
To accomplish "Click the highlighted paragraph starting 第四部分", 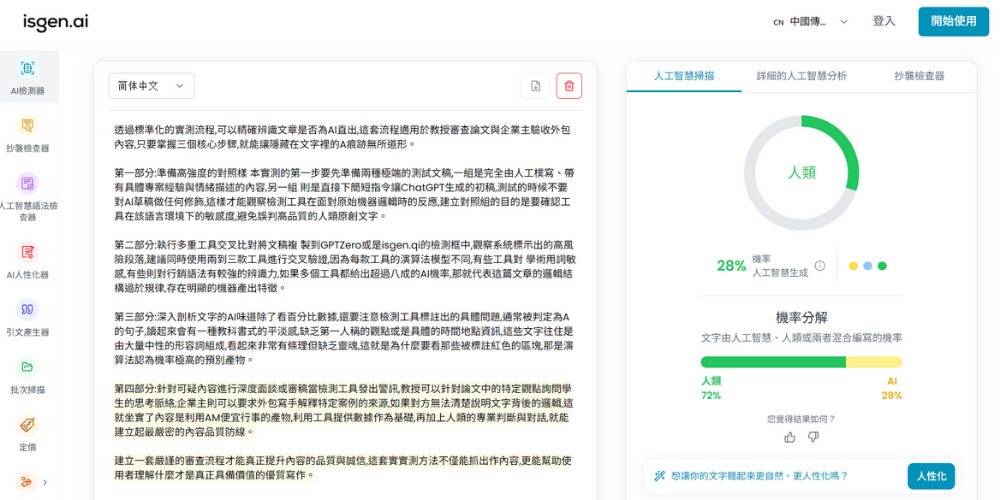I will click(x=344, y=410).
